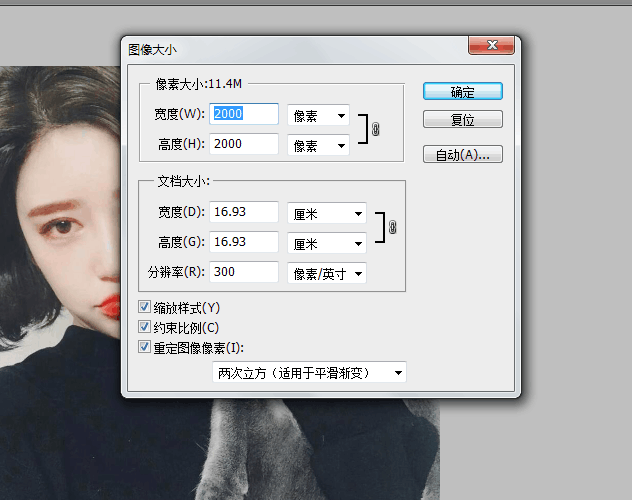632x500 pixels.
Task: Open the 高度(H) 像素 unit dropdown
Action: click(318, 145)
